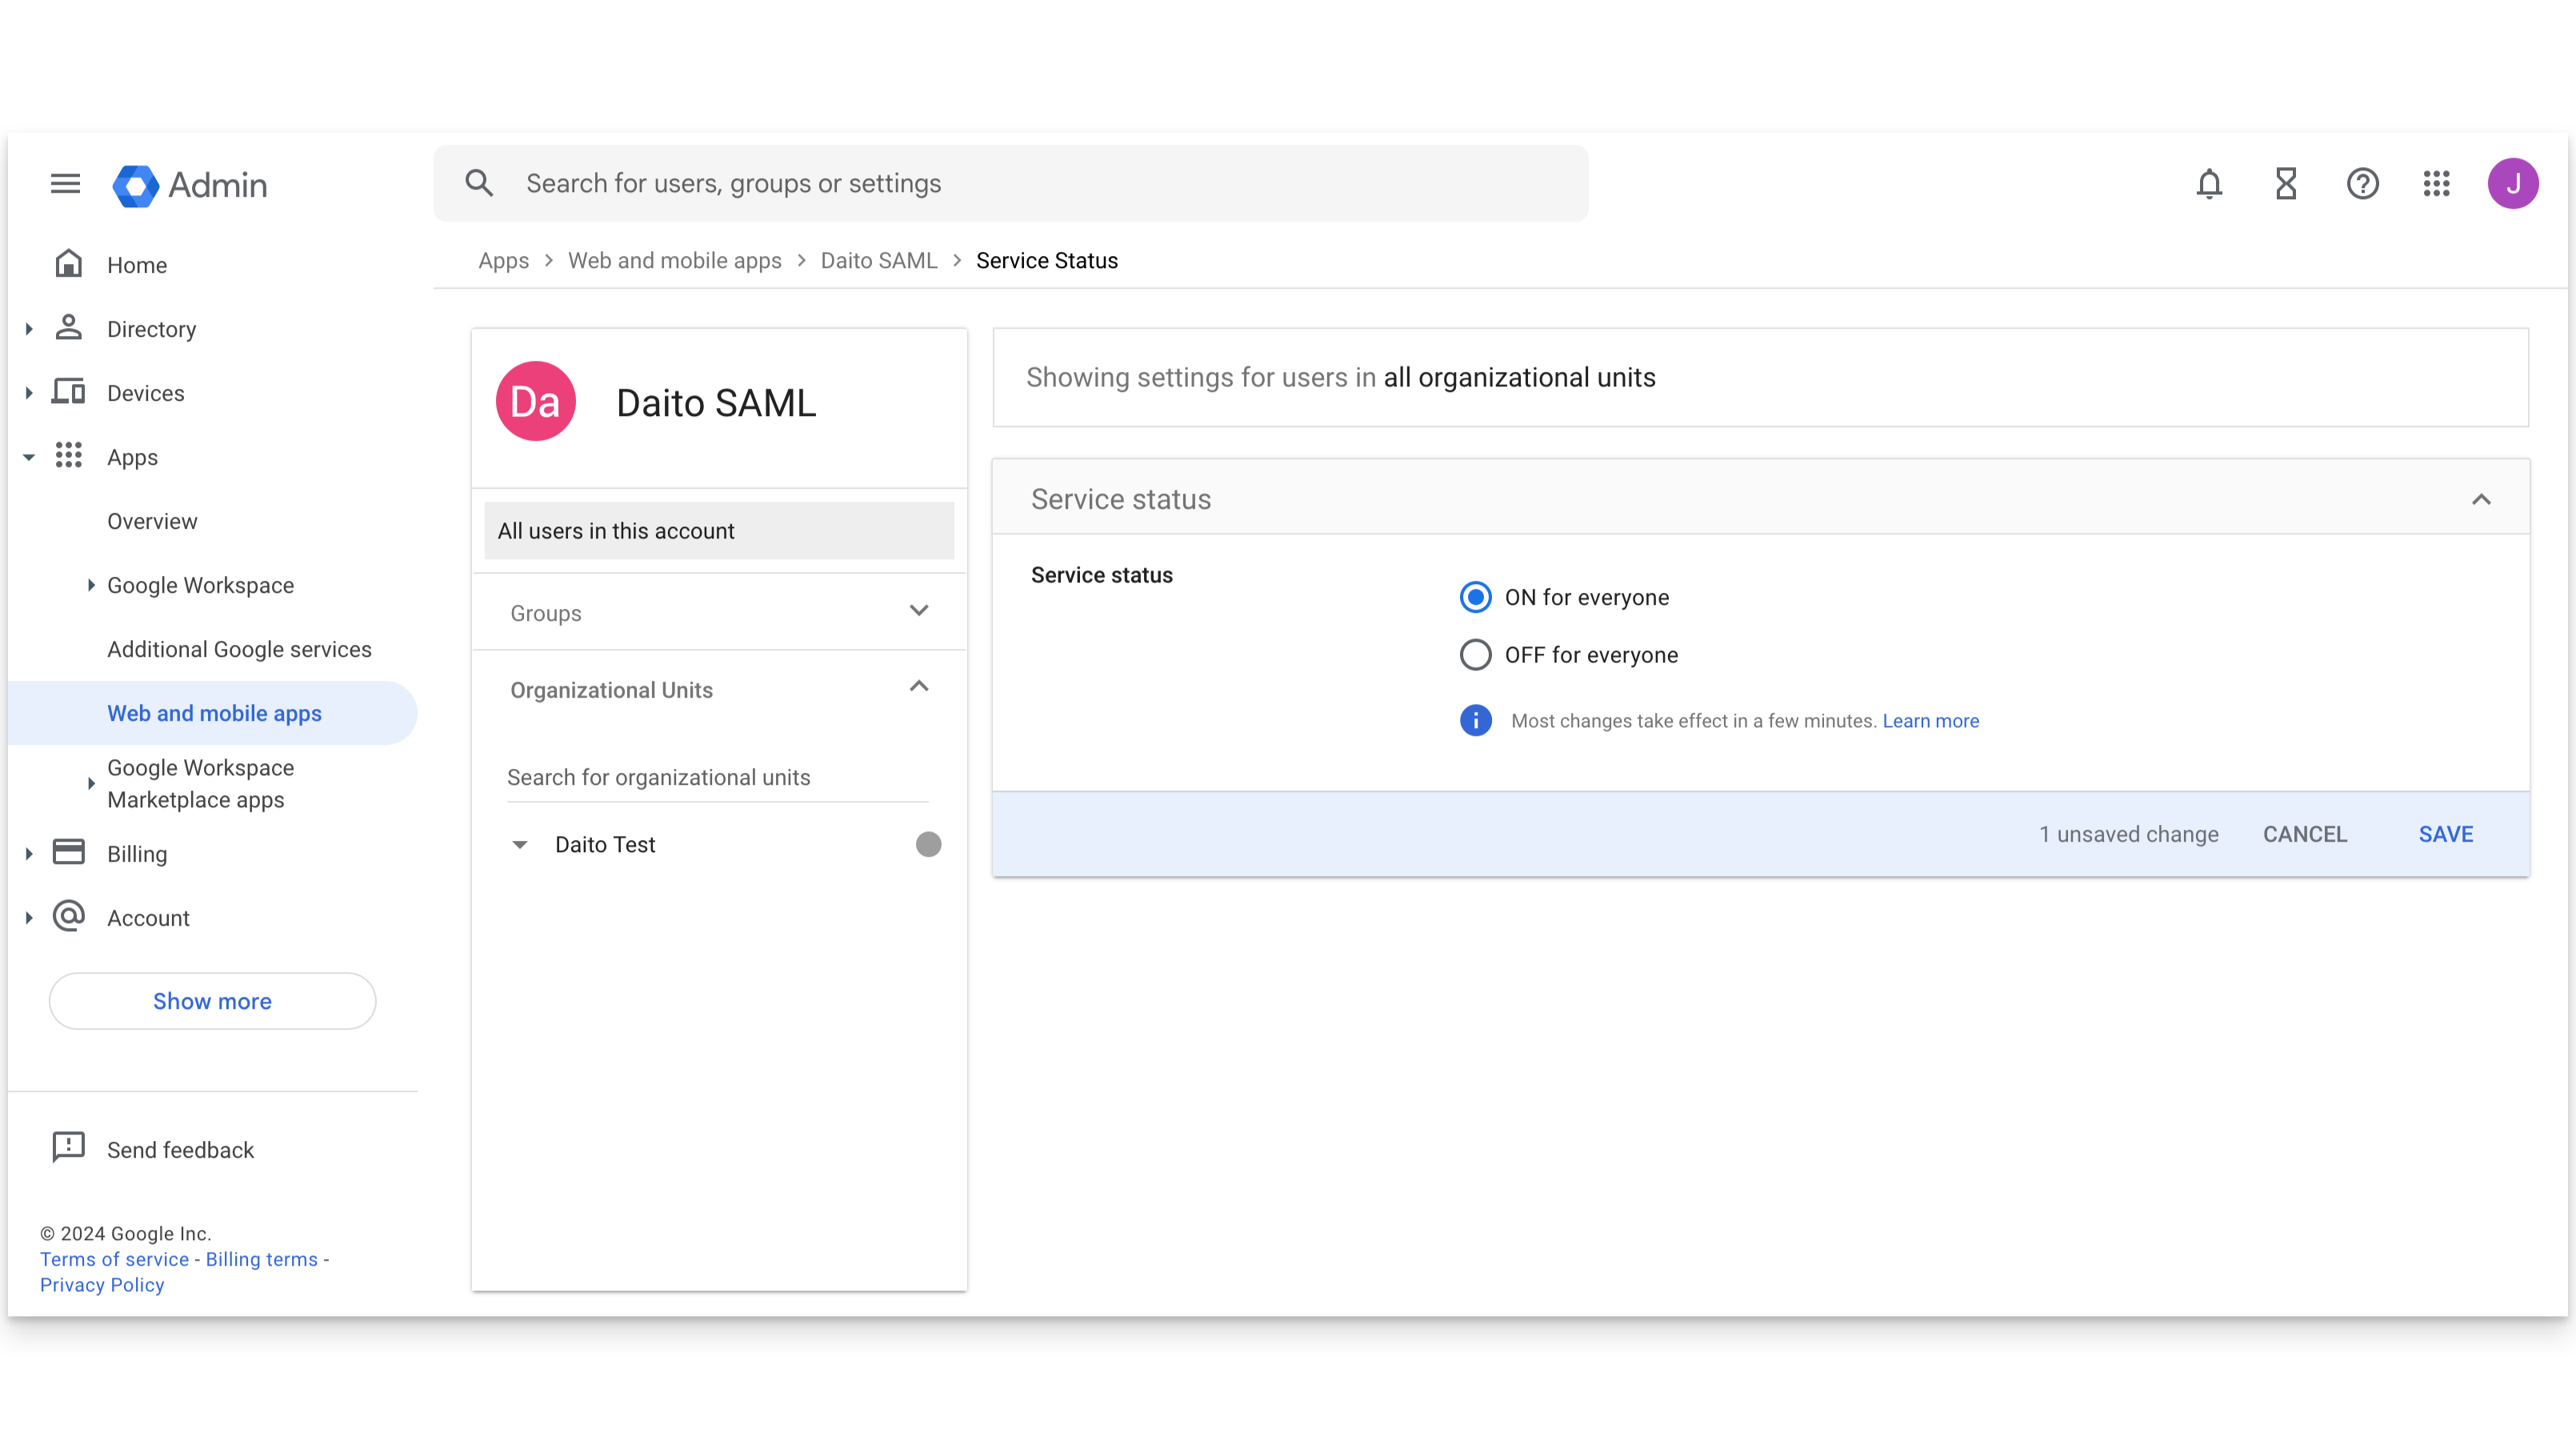Click the Devices icon in sidebar

pos(68,392)
